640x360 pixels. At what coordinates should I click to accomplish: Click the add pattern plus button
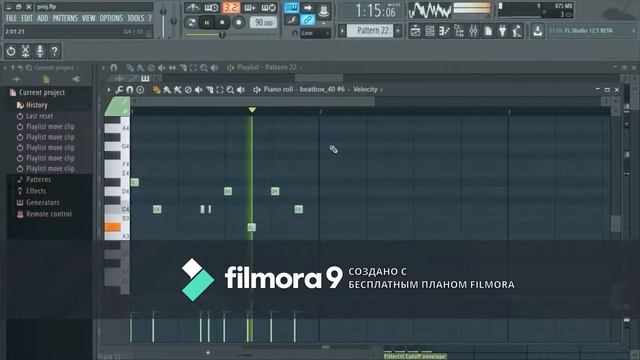[398, 31]
